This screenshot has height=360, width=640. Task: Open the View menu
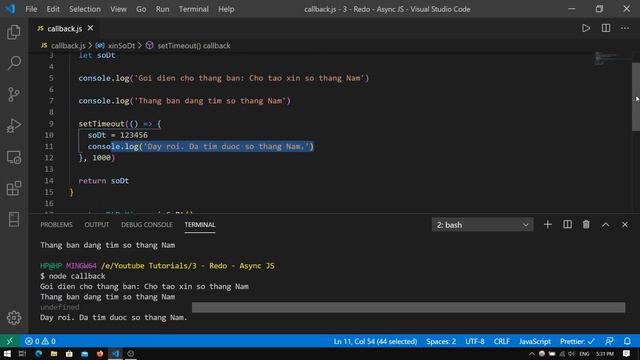[118, 9]
